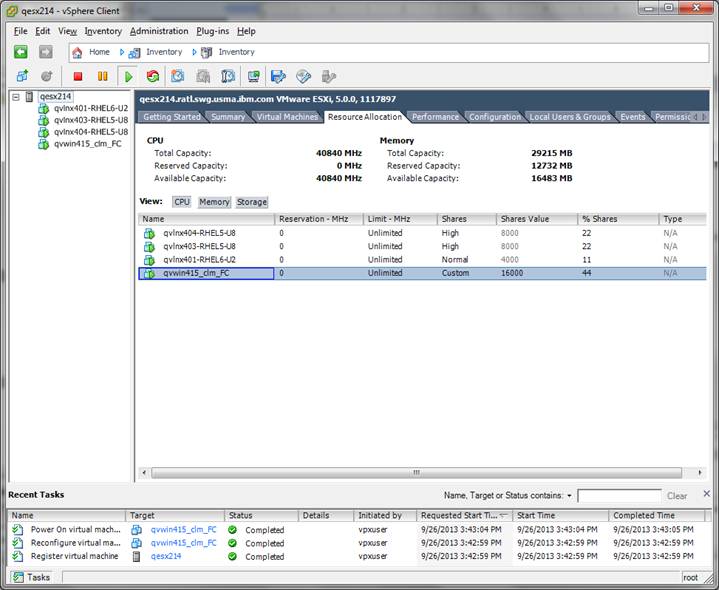719x590 pixels.
Task: Sort tasks by Requested Start Time column
Action: pyautogui.click(x=465, y=516)
